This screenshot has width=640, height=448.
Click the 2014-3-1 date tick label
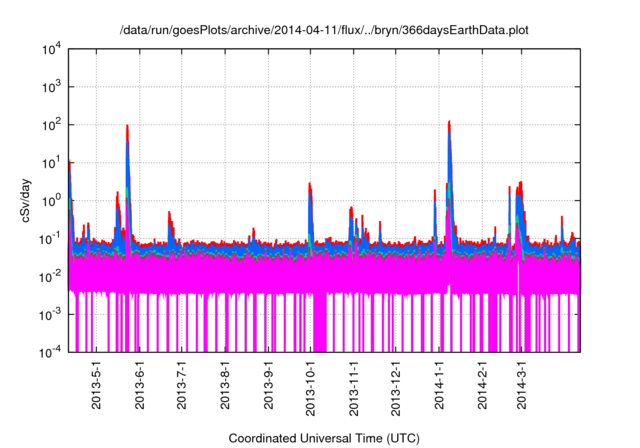(x=522, y=385)
